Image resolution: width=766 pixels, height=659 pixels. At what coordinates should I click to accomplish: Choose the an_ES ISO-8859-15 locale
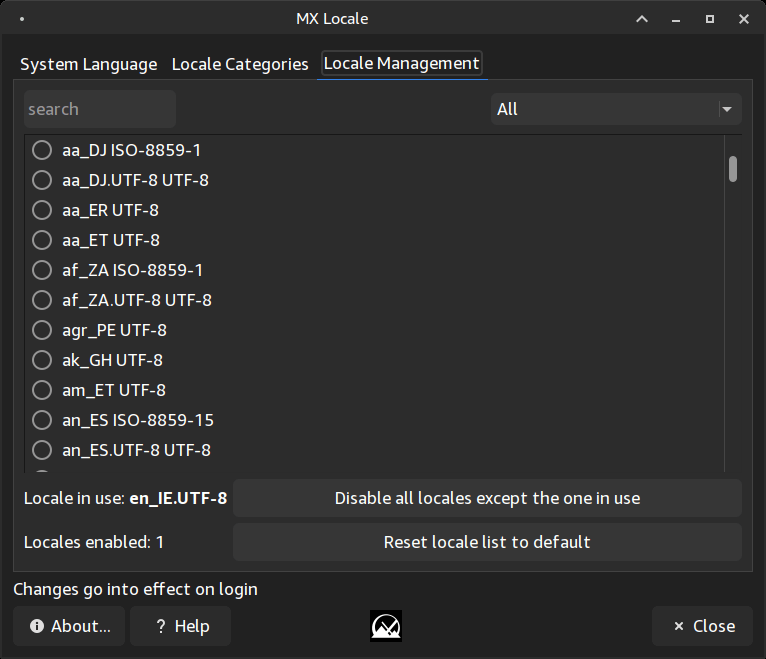tap(42, 420)
